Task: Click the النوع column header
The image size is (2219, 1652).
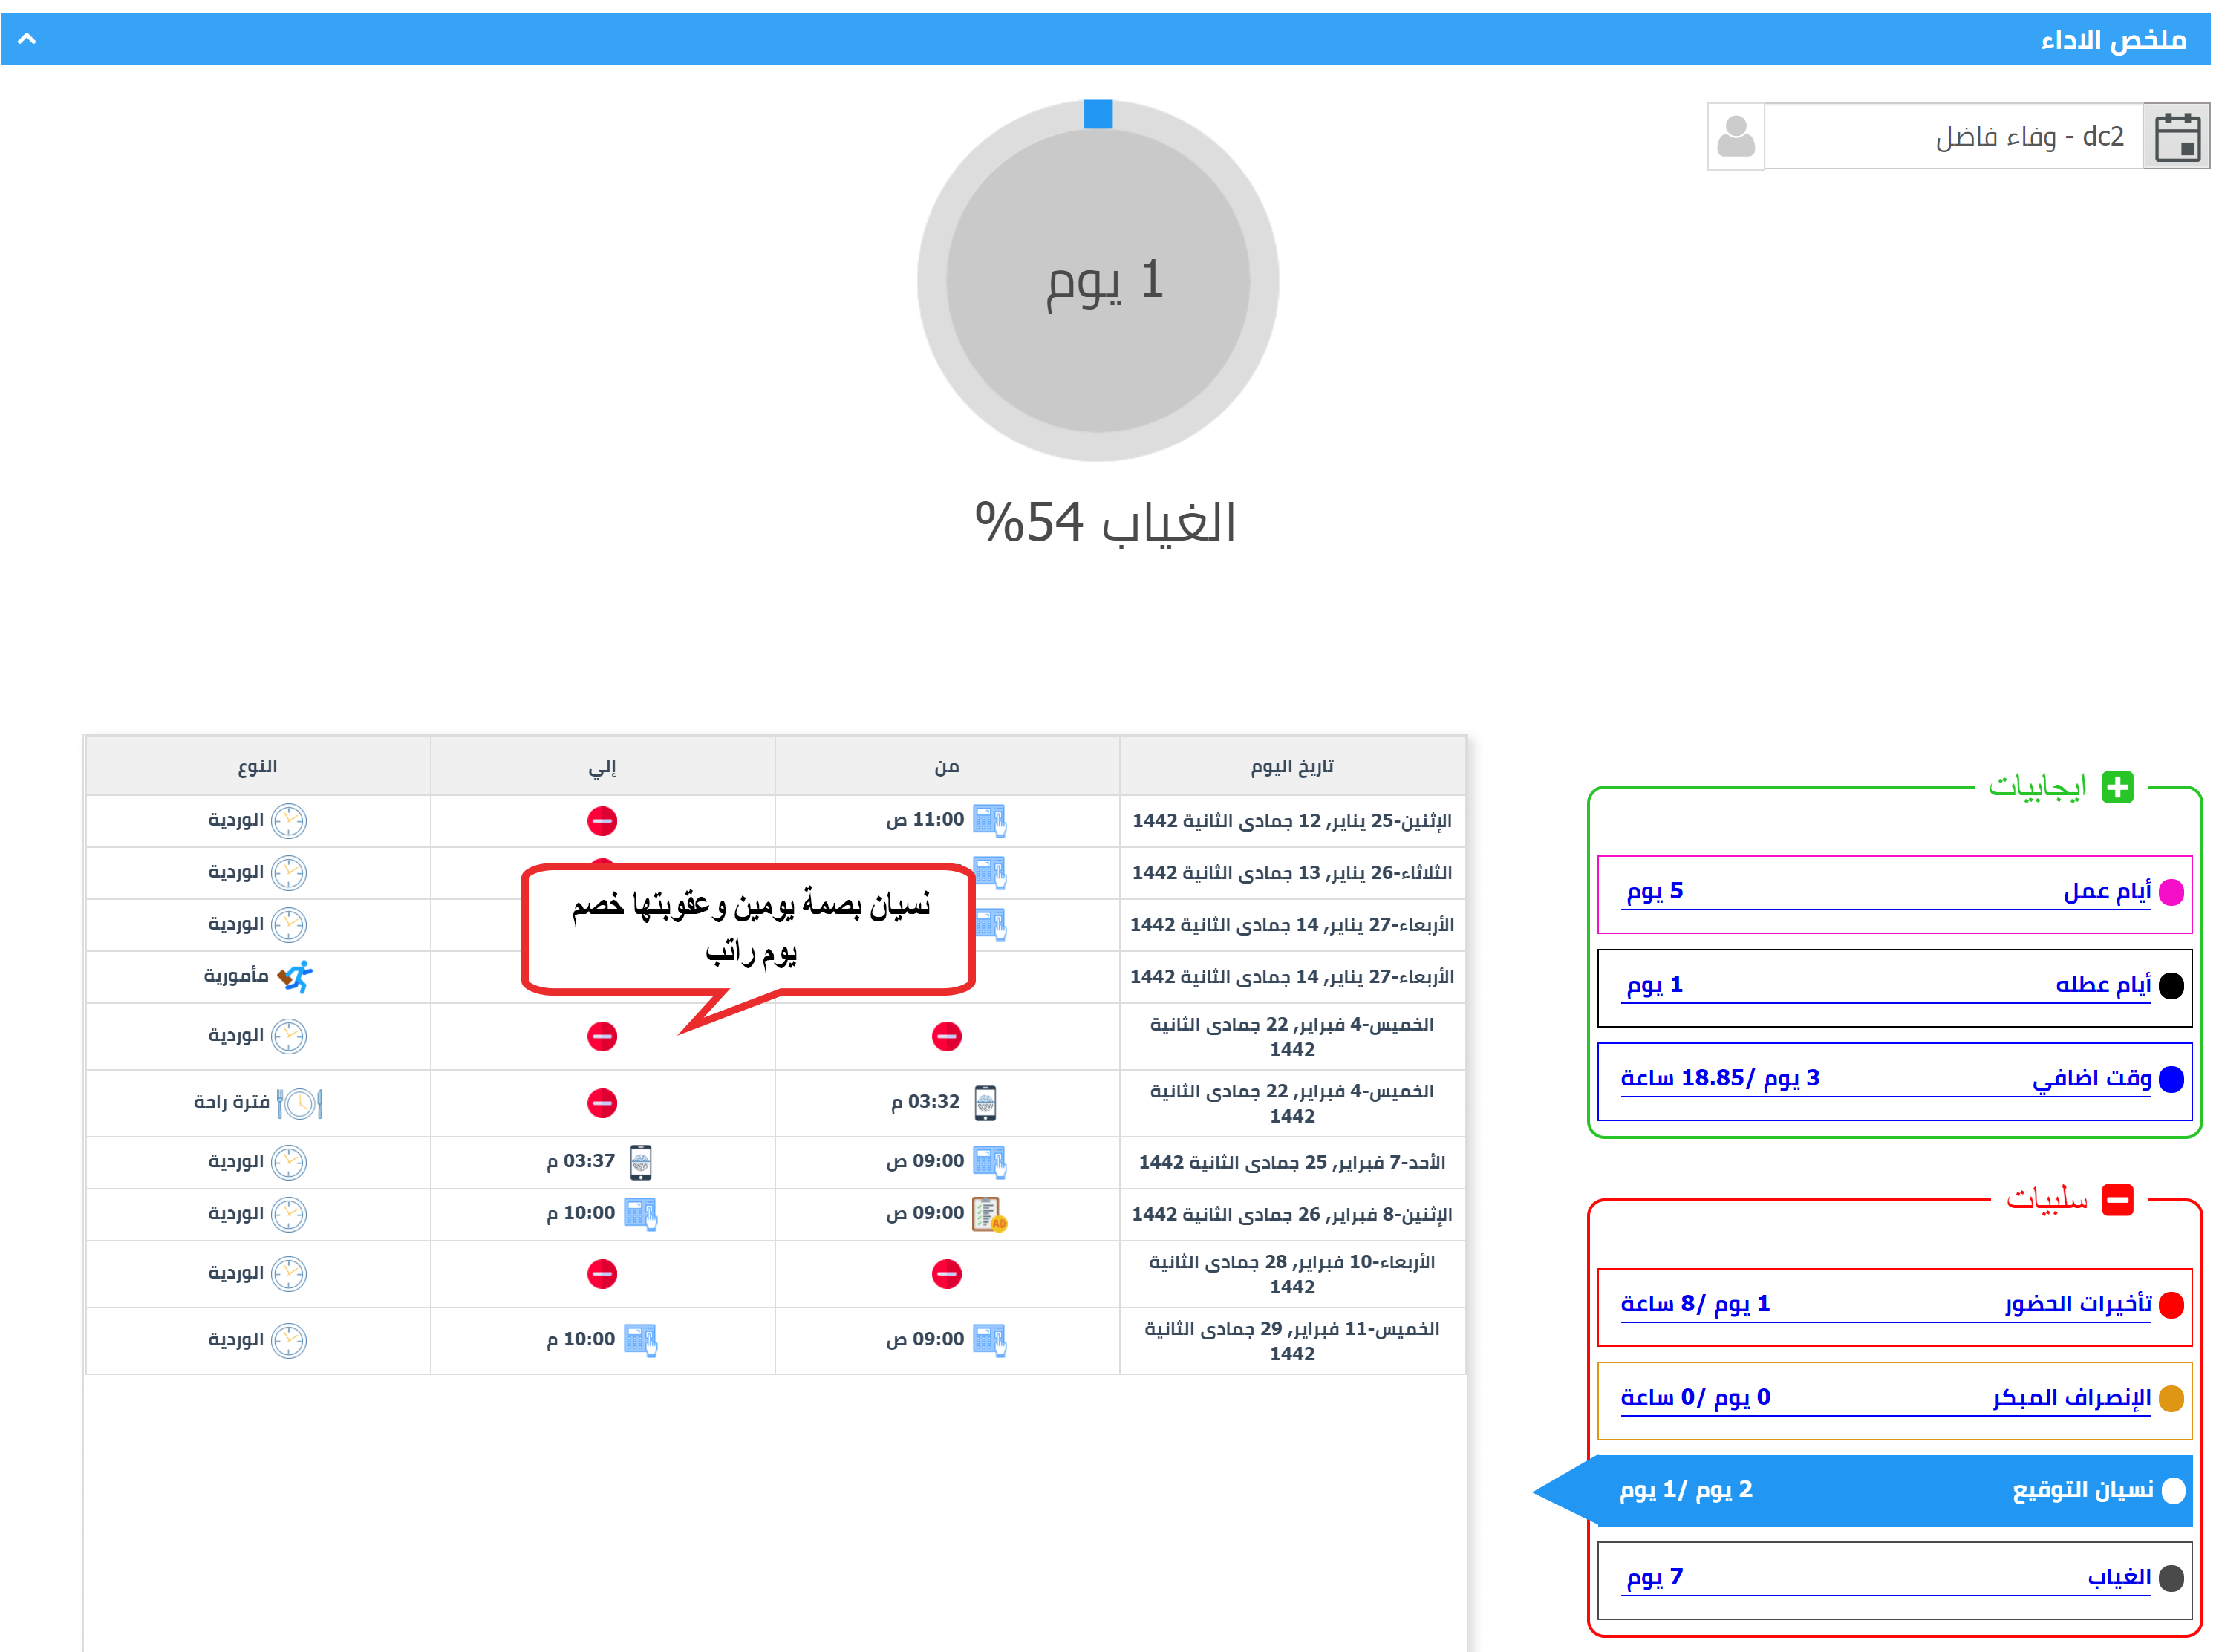Action: [x=257, y=766]
